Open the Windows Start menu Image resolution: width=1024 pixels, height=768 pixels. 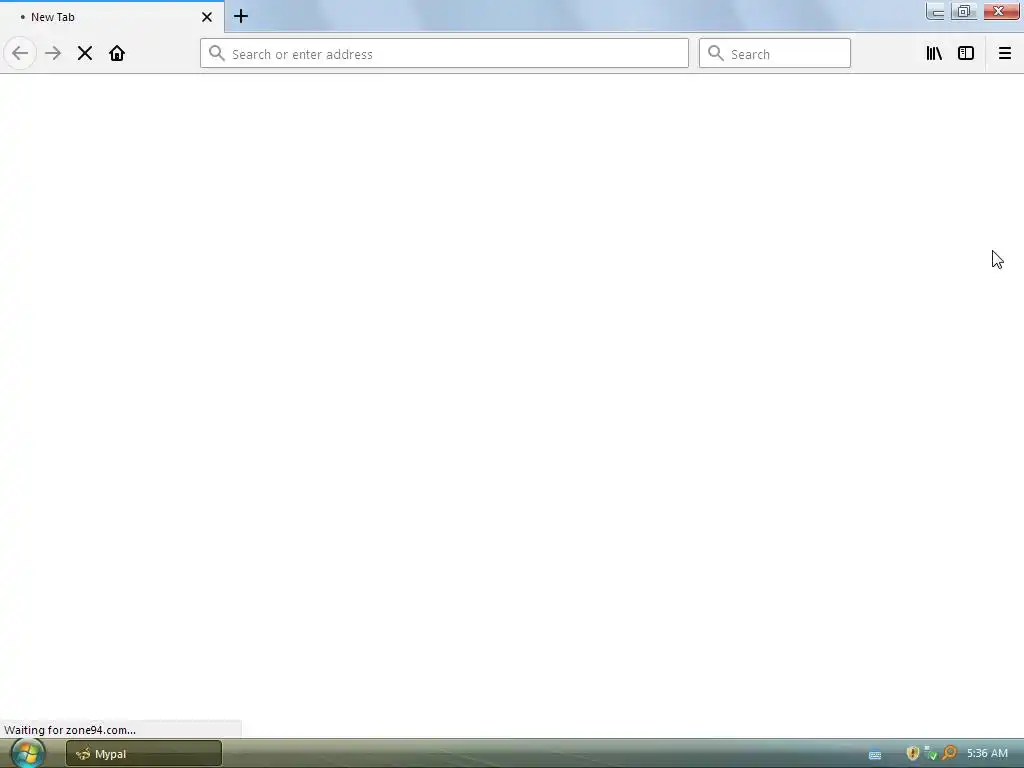tap(27, 754)
